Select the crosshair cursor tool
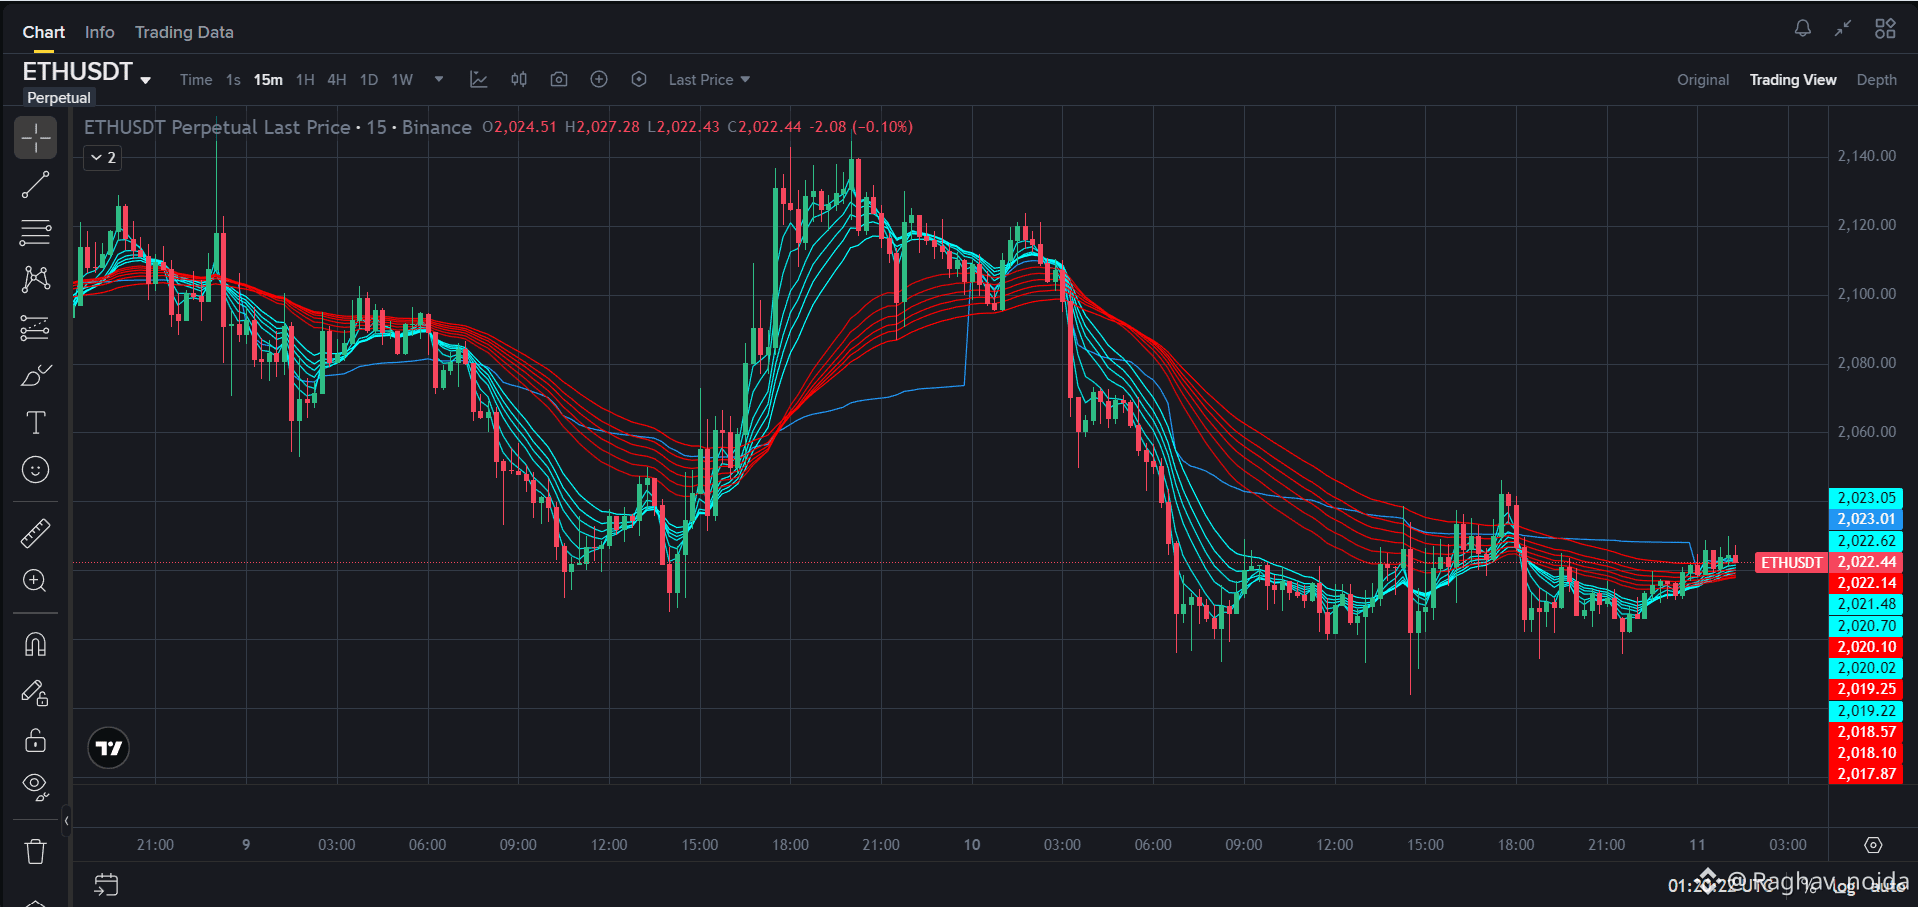Screen dimensions: 1918x907 tap(35, 138)
